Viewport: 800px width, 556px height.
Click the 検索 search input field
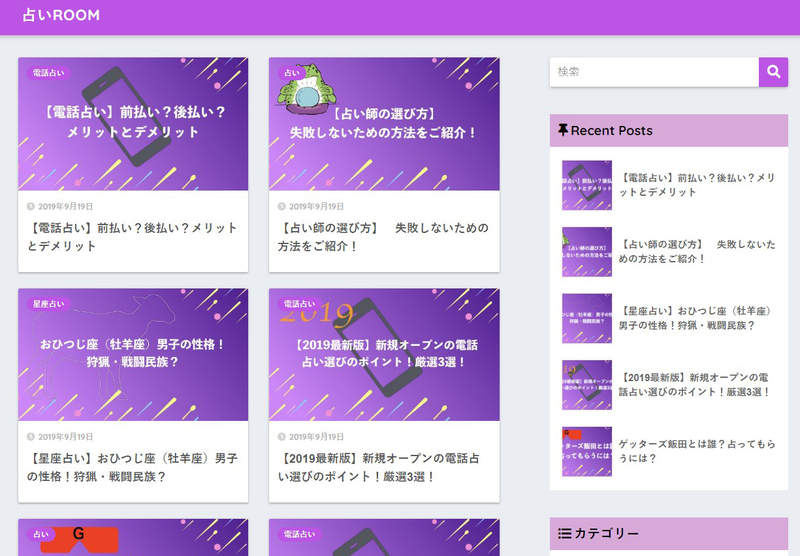[x=654, y=72]
